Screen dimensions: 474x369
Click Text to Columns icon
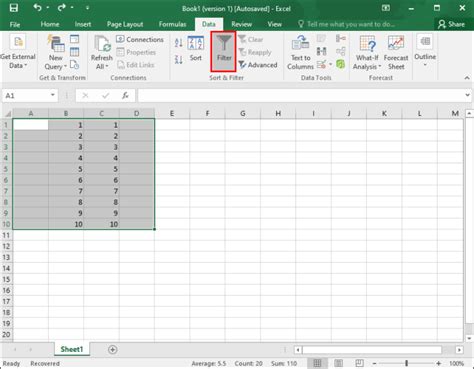point(300,53)
